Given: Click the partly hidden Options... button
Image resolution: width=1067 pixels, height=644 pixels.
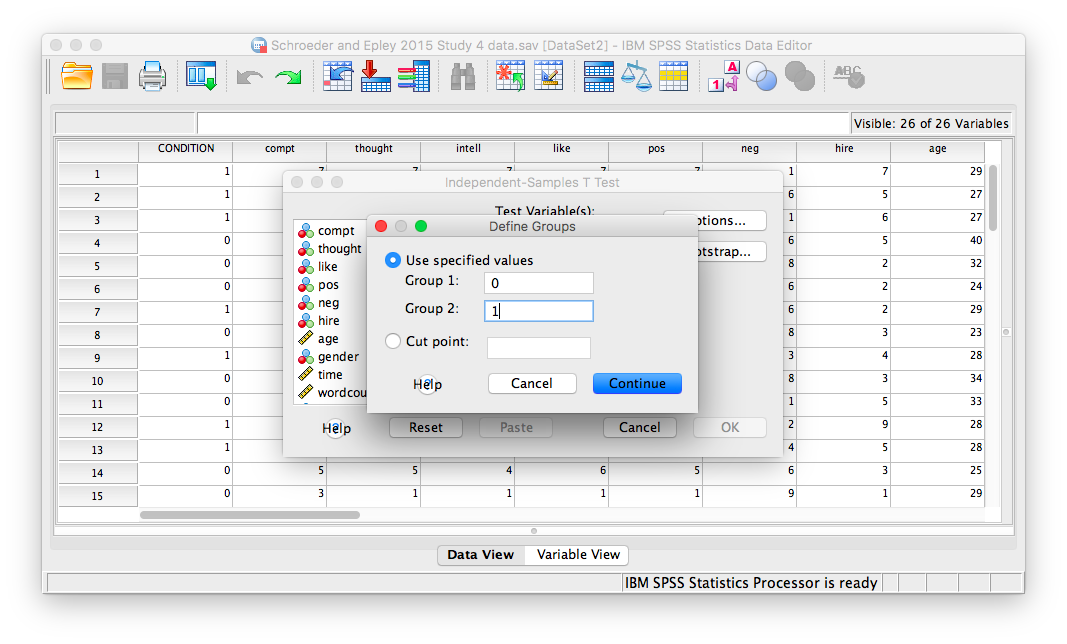Looking at the screenshot, I should pos(732,221).
